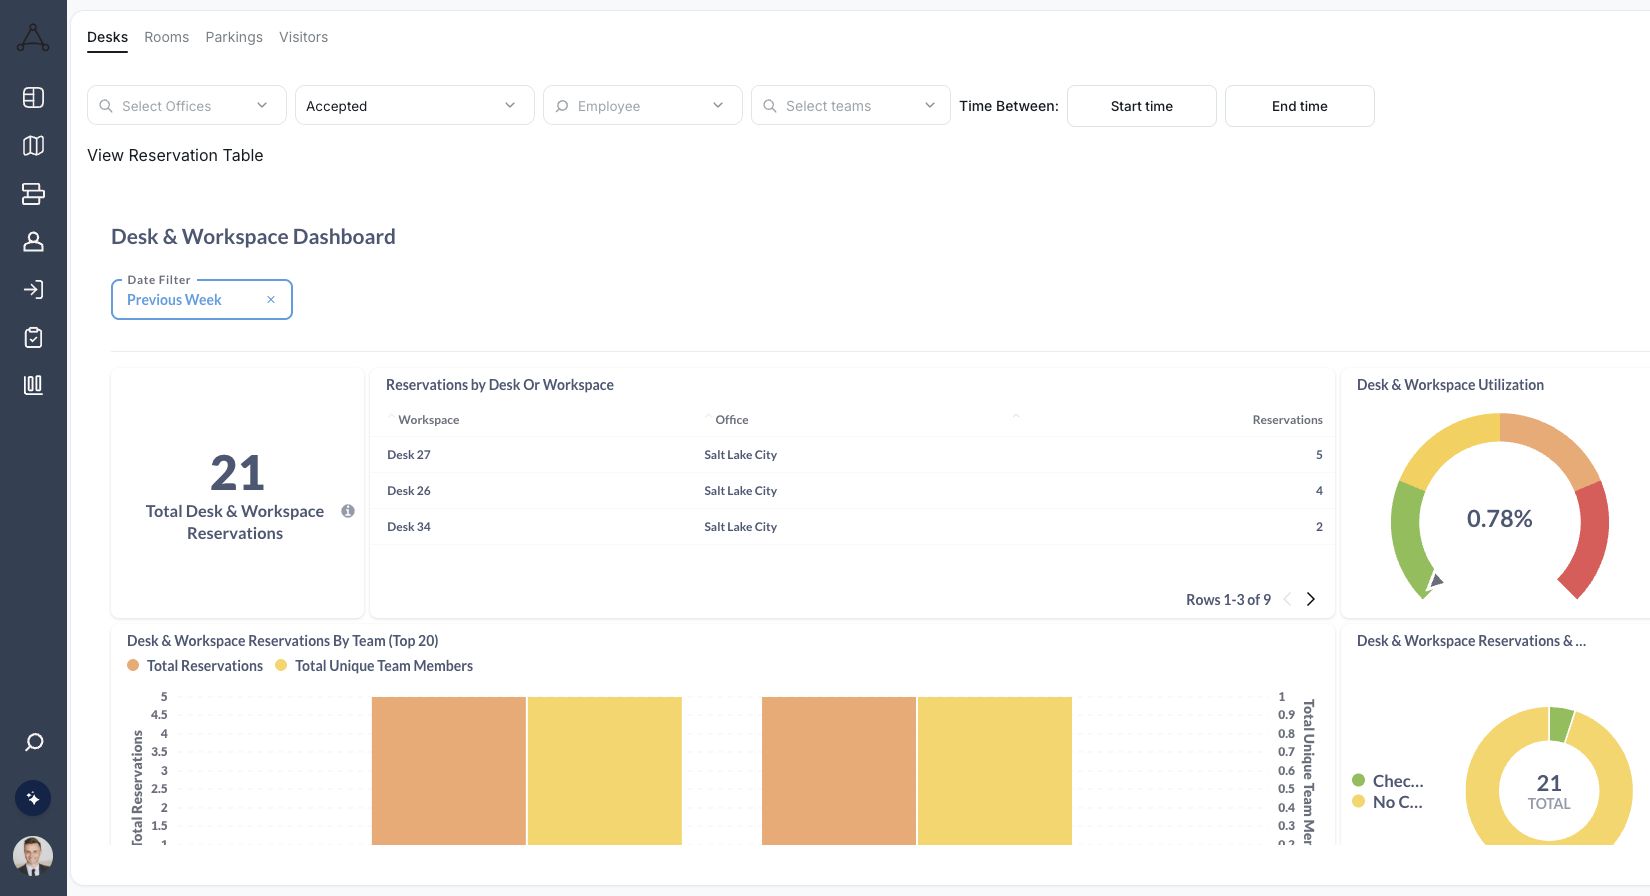
Task: Switch to the Desks tab
Action: (107, 37)
